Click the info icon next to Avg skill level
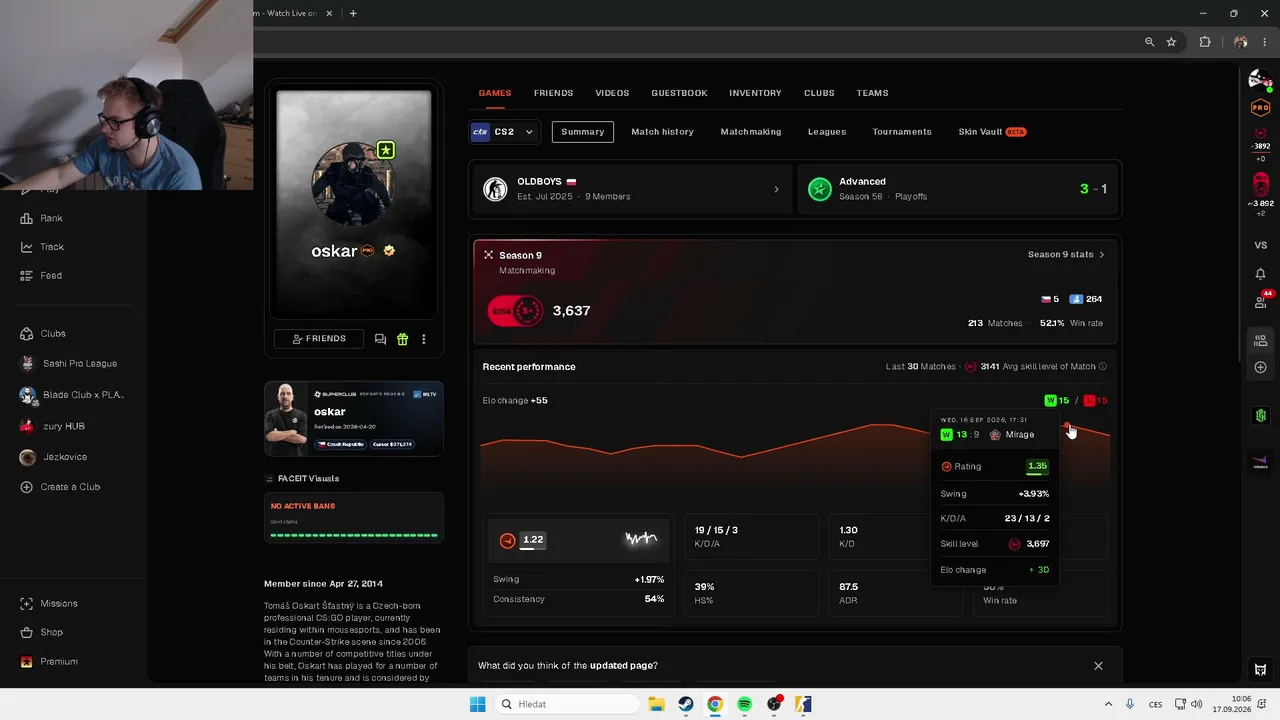 (x=1103, y=367)
